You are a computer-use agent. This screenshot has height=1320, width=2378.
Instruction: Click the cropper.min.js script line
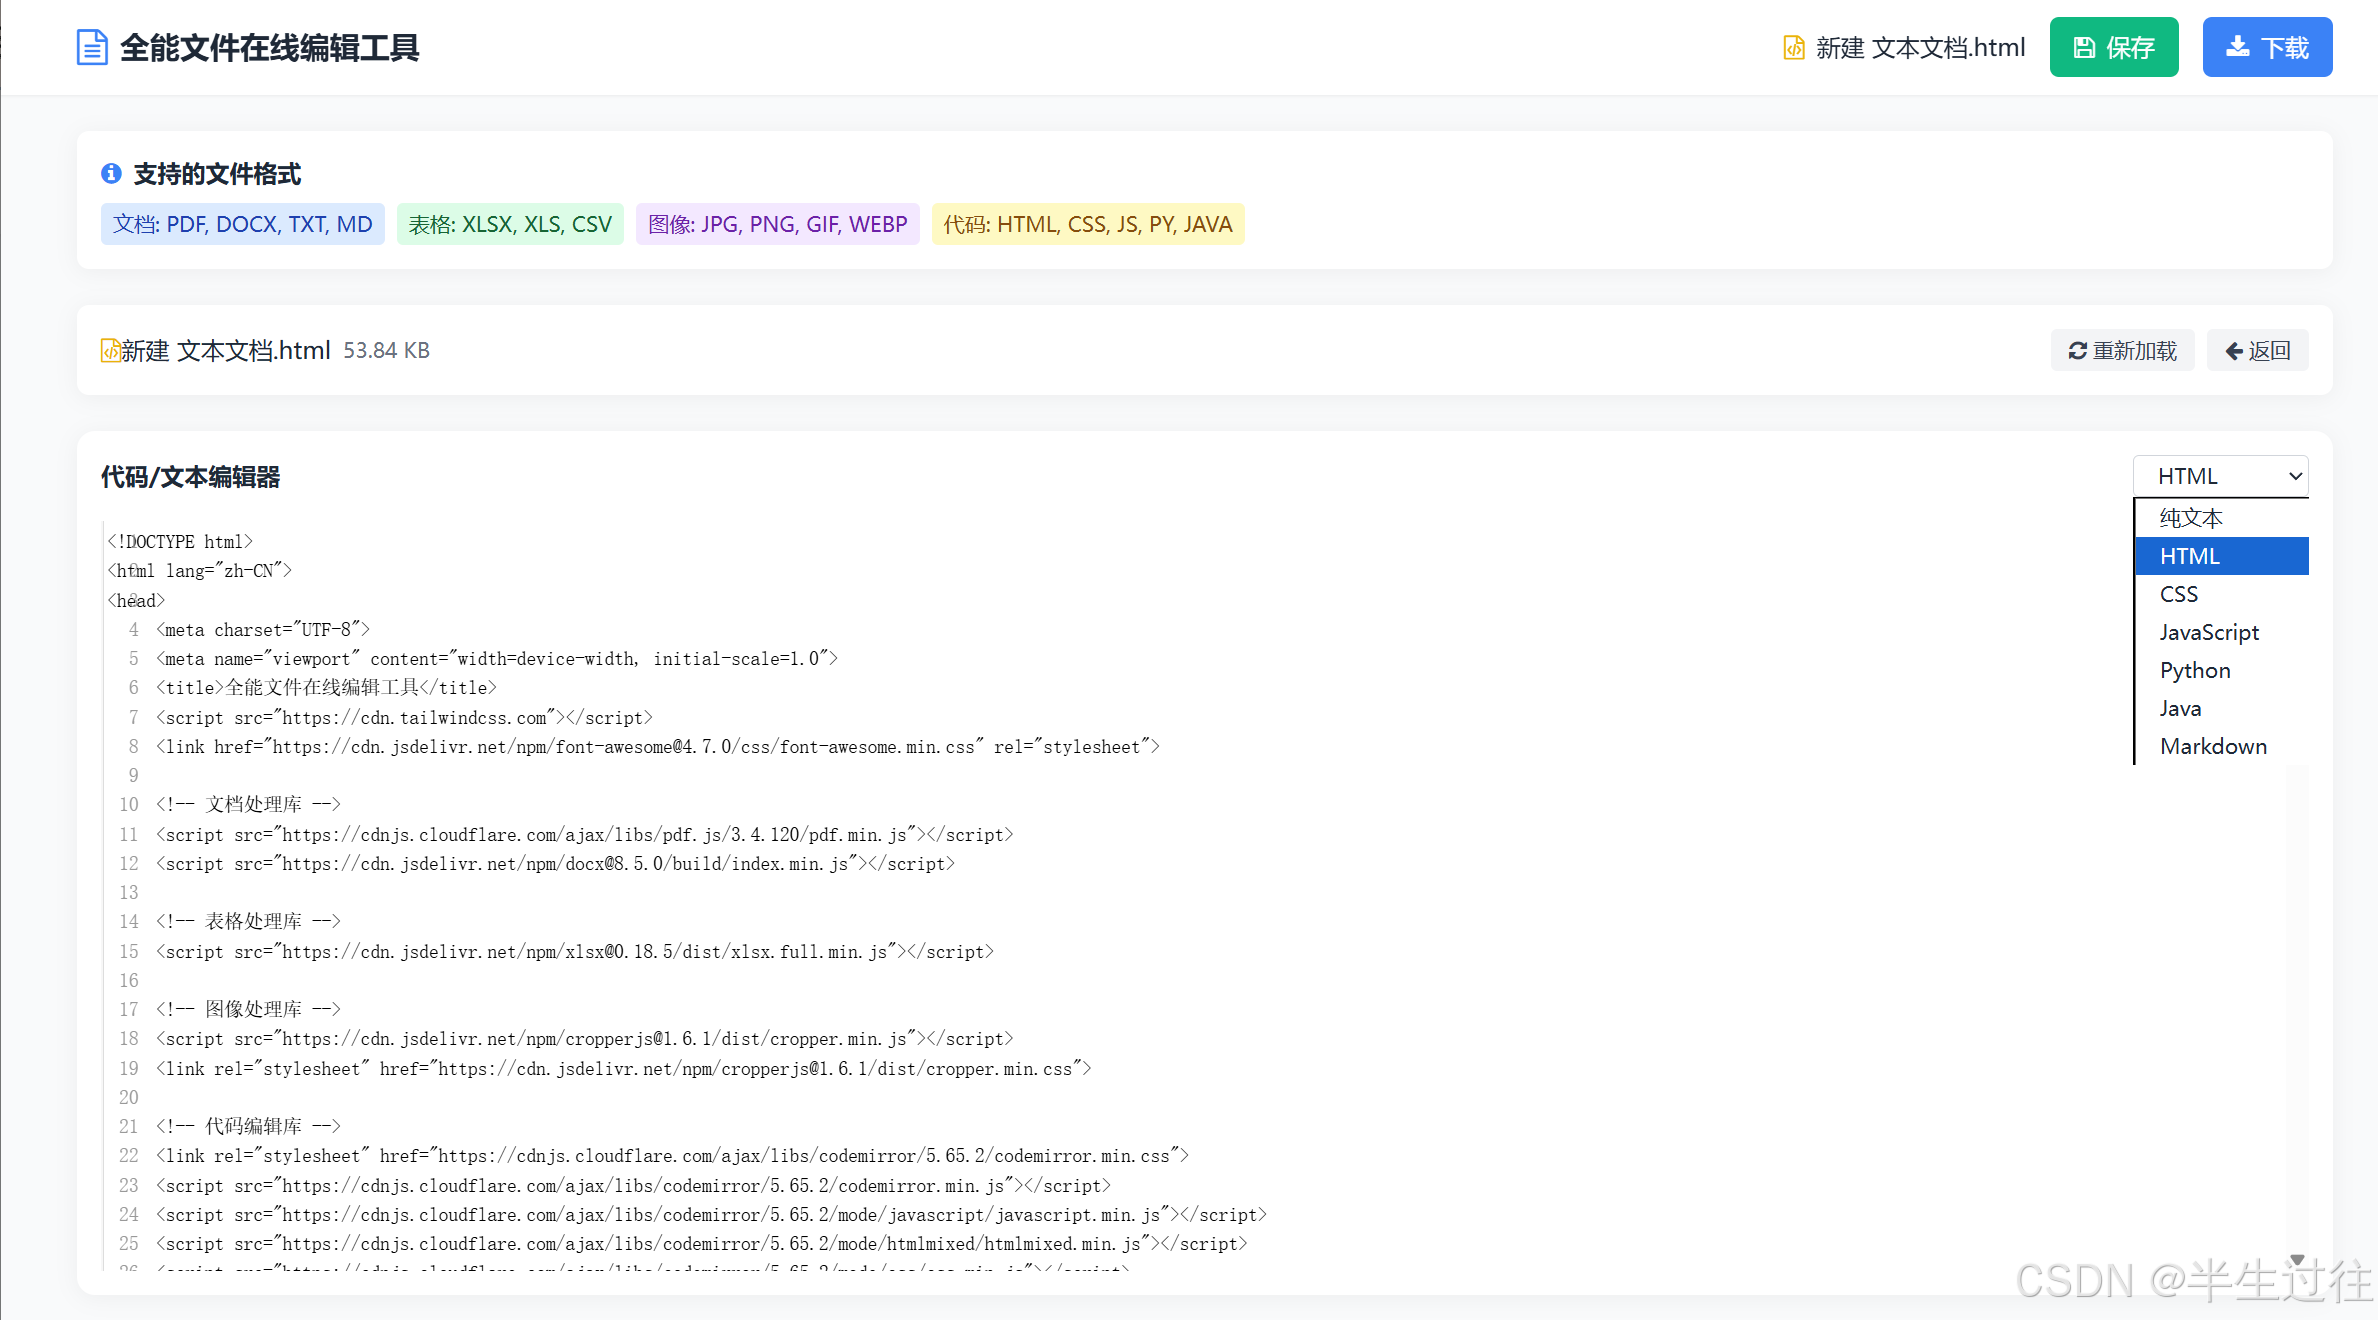(x=585, y=1038)
